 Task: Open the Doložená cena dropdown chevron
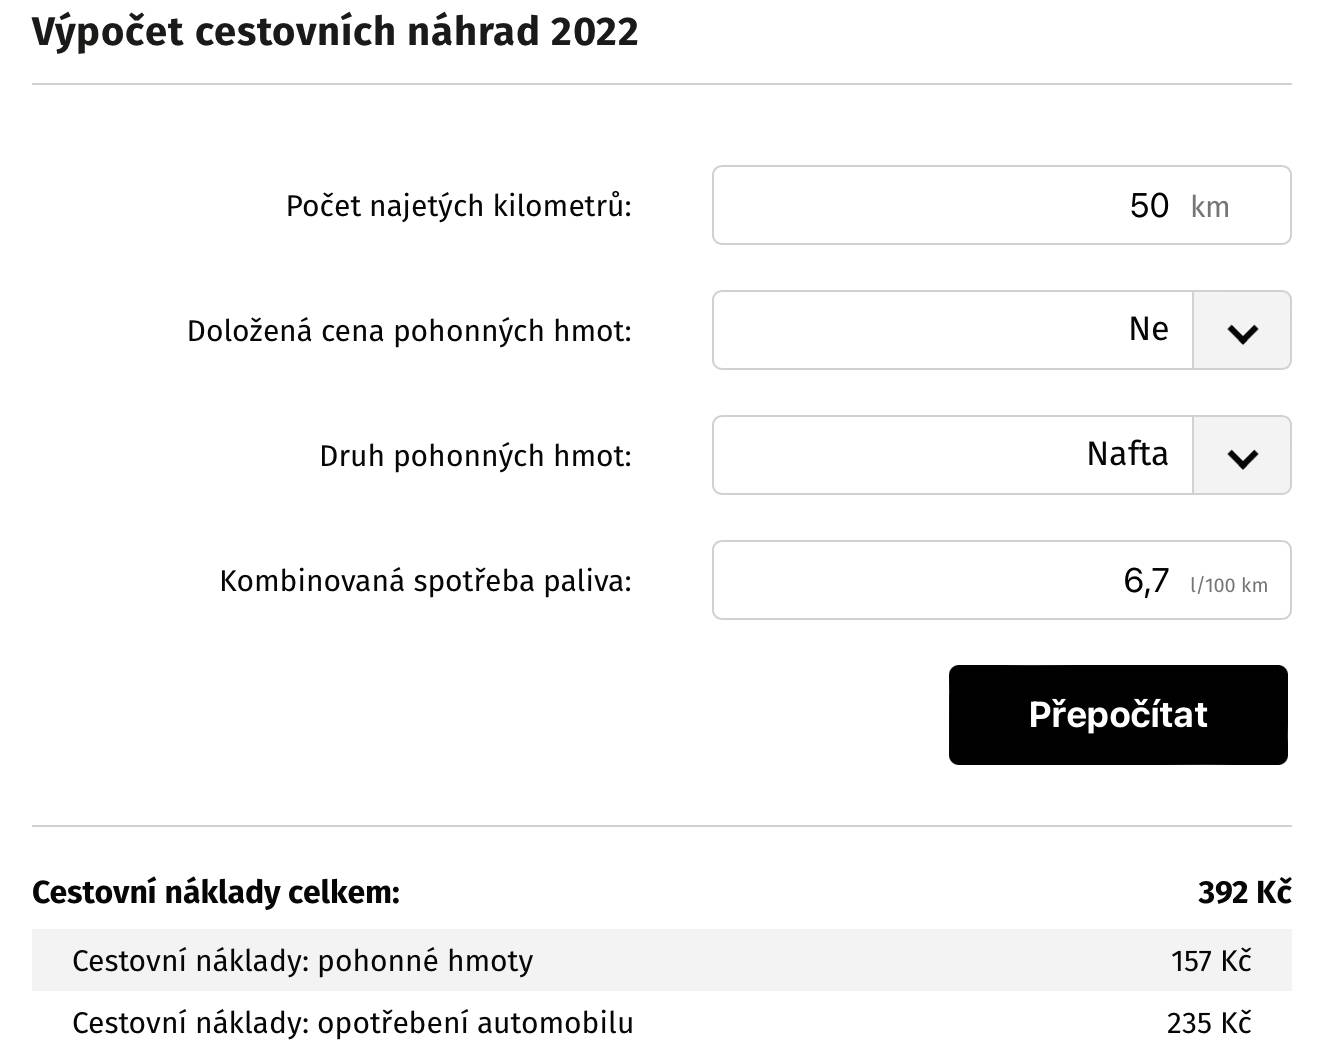pos(1241,331)
